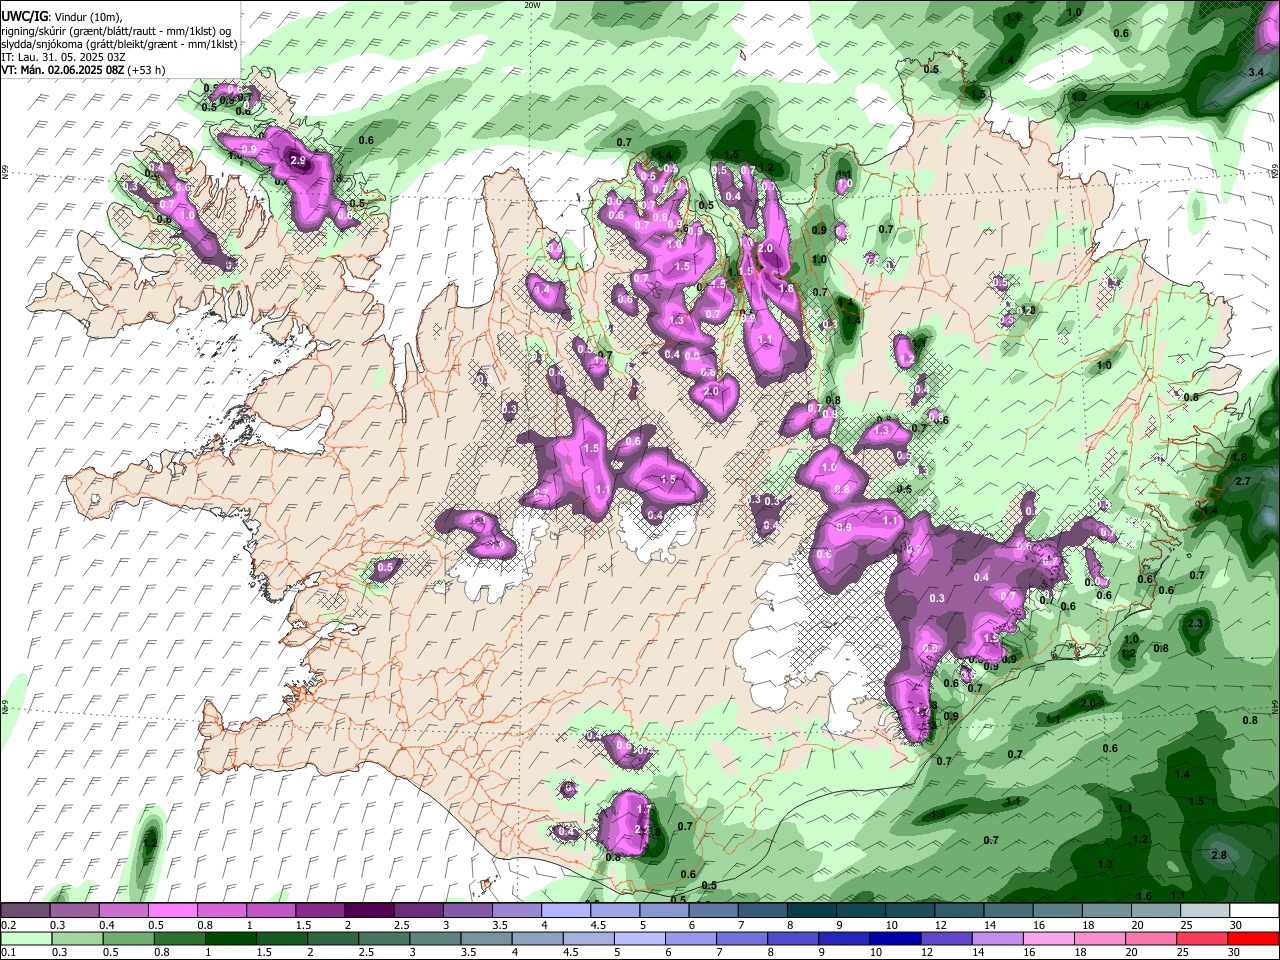The height and width of the screenshot is (960, 1280).
Task: Click the dark teal 8 swatch, upper legend row
Action: click(x=811, y=911)
